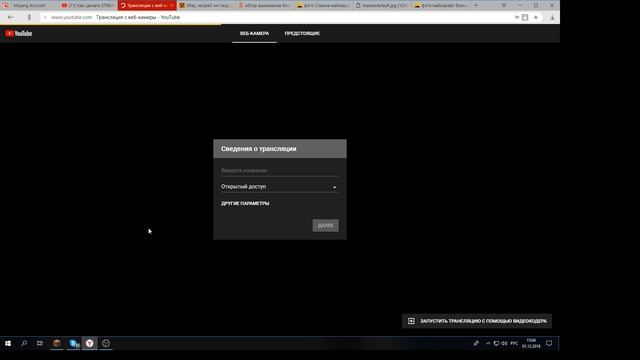
Task: Open the Minecraft launcher taskbar icon
Action: click(57, 343)
